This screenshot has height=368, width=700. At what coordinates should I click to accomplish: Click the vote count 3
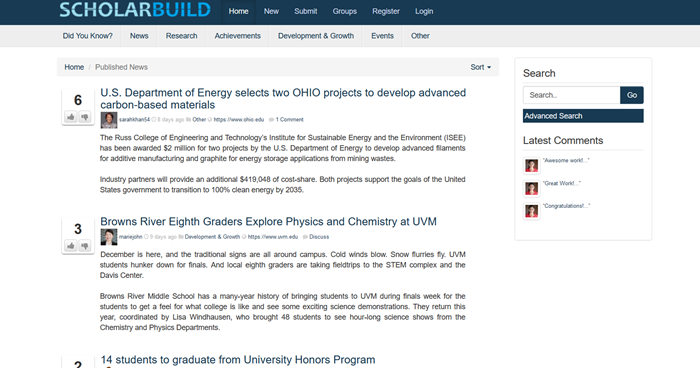tap(78, 230)
